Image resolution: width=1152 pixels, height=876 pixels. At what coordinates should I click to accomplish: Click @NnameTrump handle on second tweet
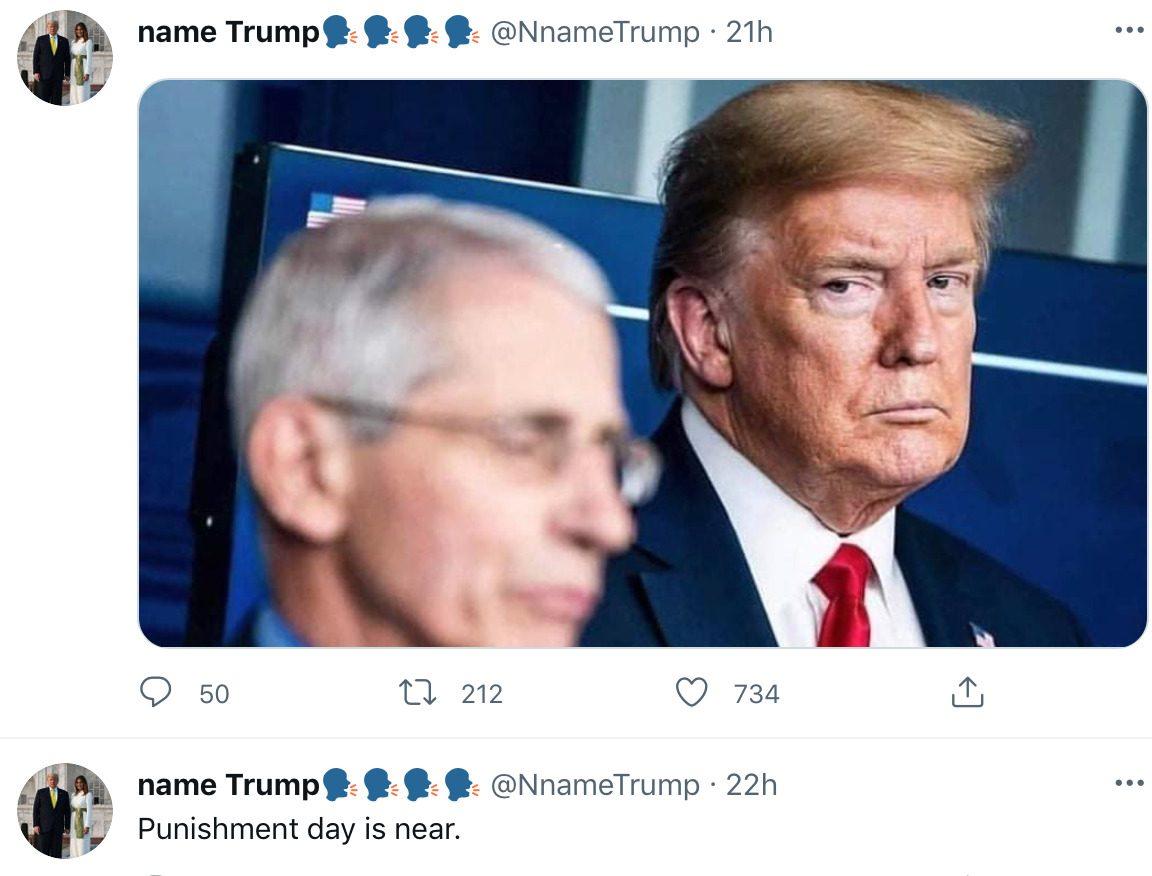(594, 785)
